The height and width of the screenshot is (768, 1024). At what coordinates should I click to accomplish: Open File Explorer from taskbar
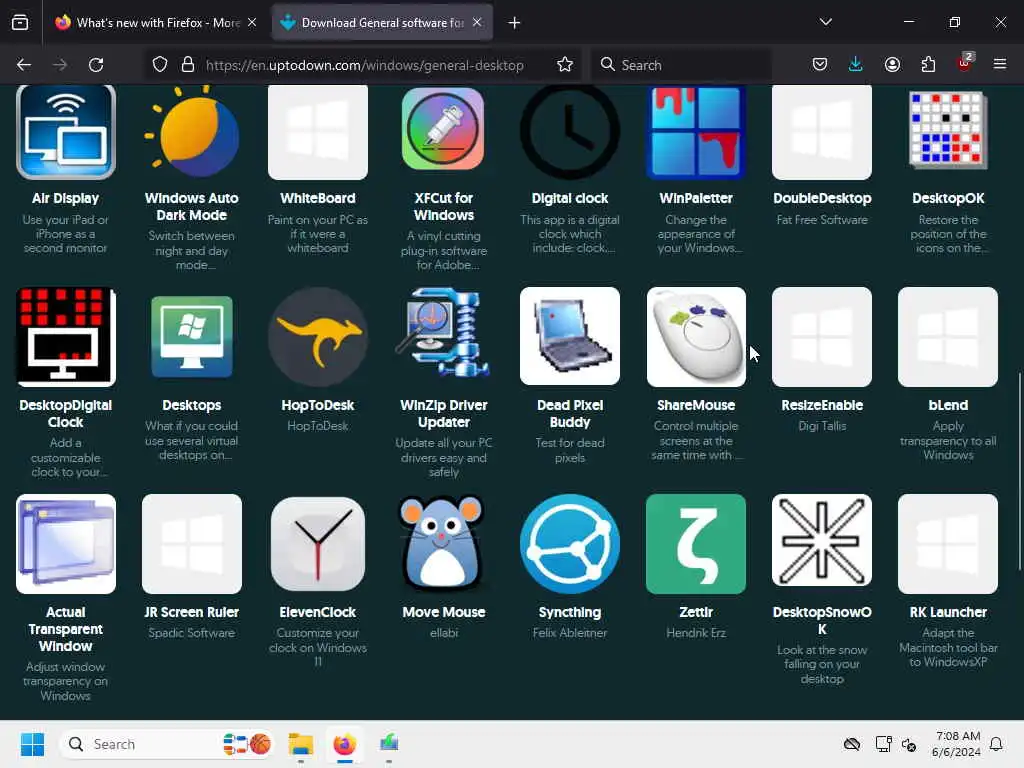pyautogui.click(x=301, y=744)
